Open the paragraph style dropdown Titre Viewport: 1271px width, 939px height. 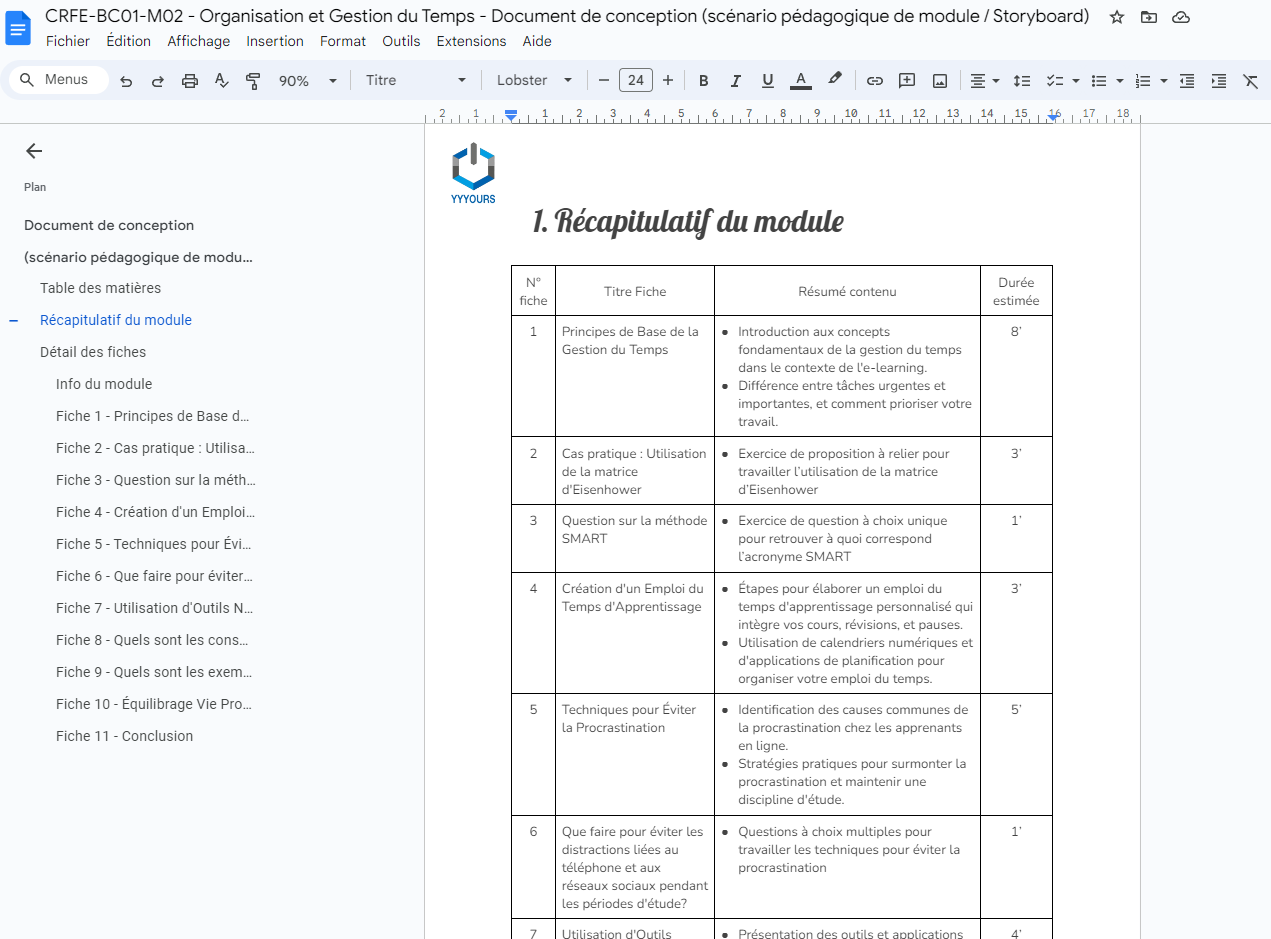(x=416, y=81)
